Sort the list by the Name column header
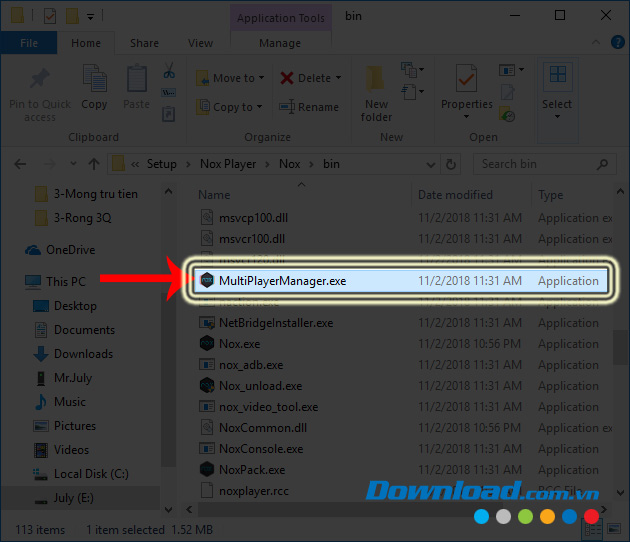Image resolution: width=630 pixels, height=542 pixels. (214, 195)
